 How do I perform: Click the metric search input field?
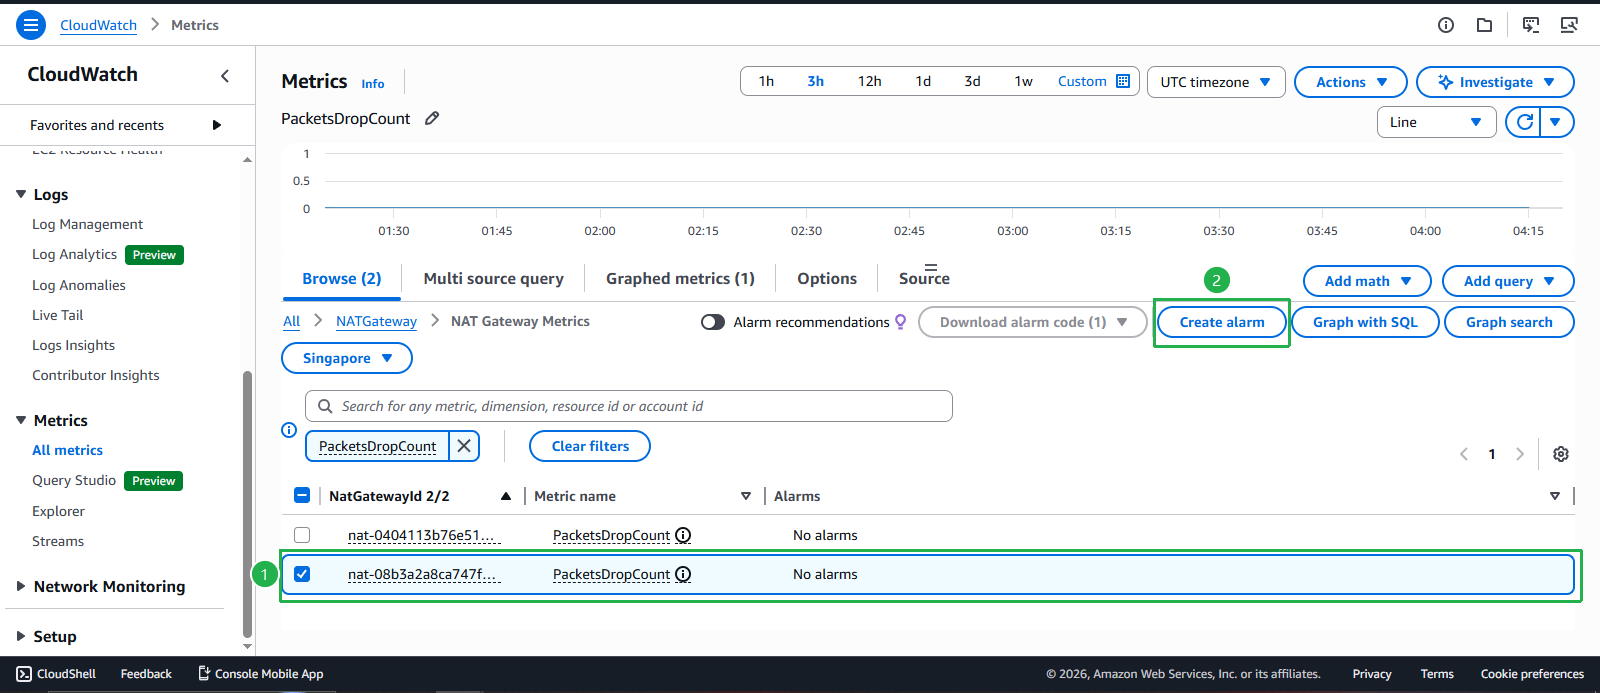click(629, 406)
